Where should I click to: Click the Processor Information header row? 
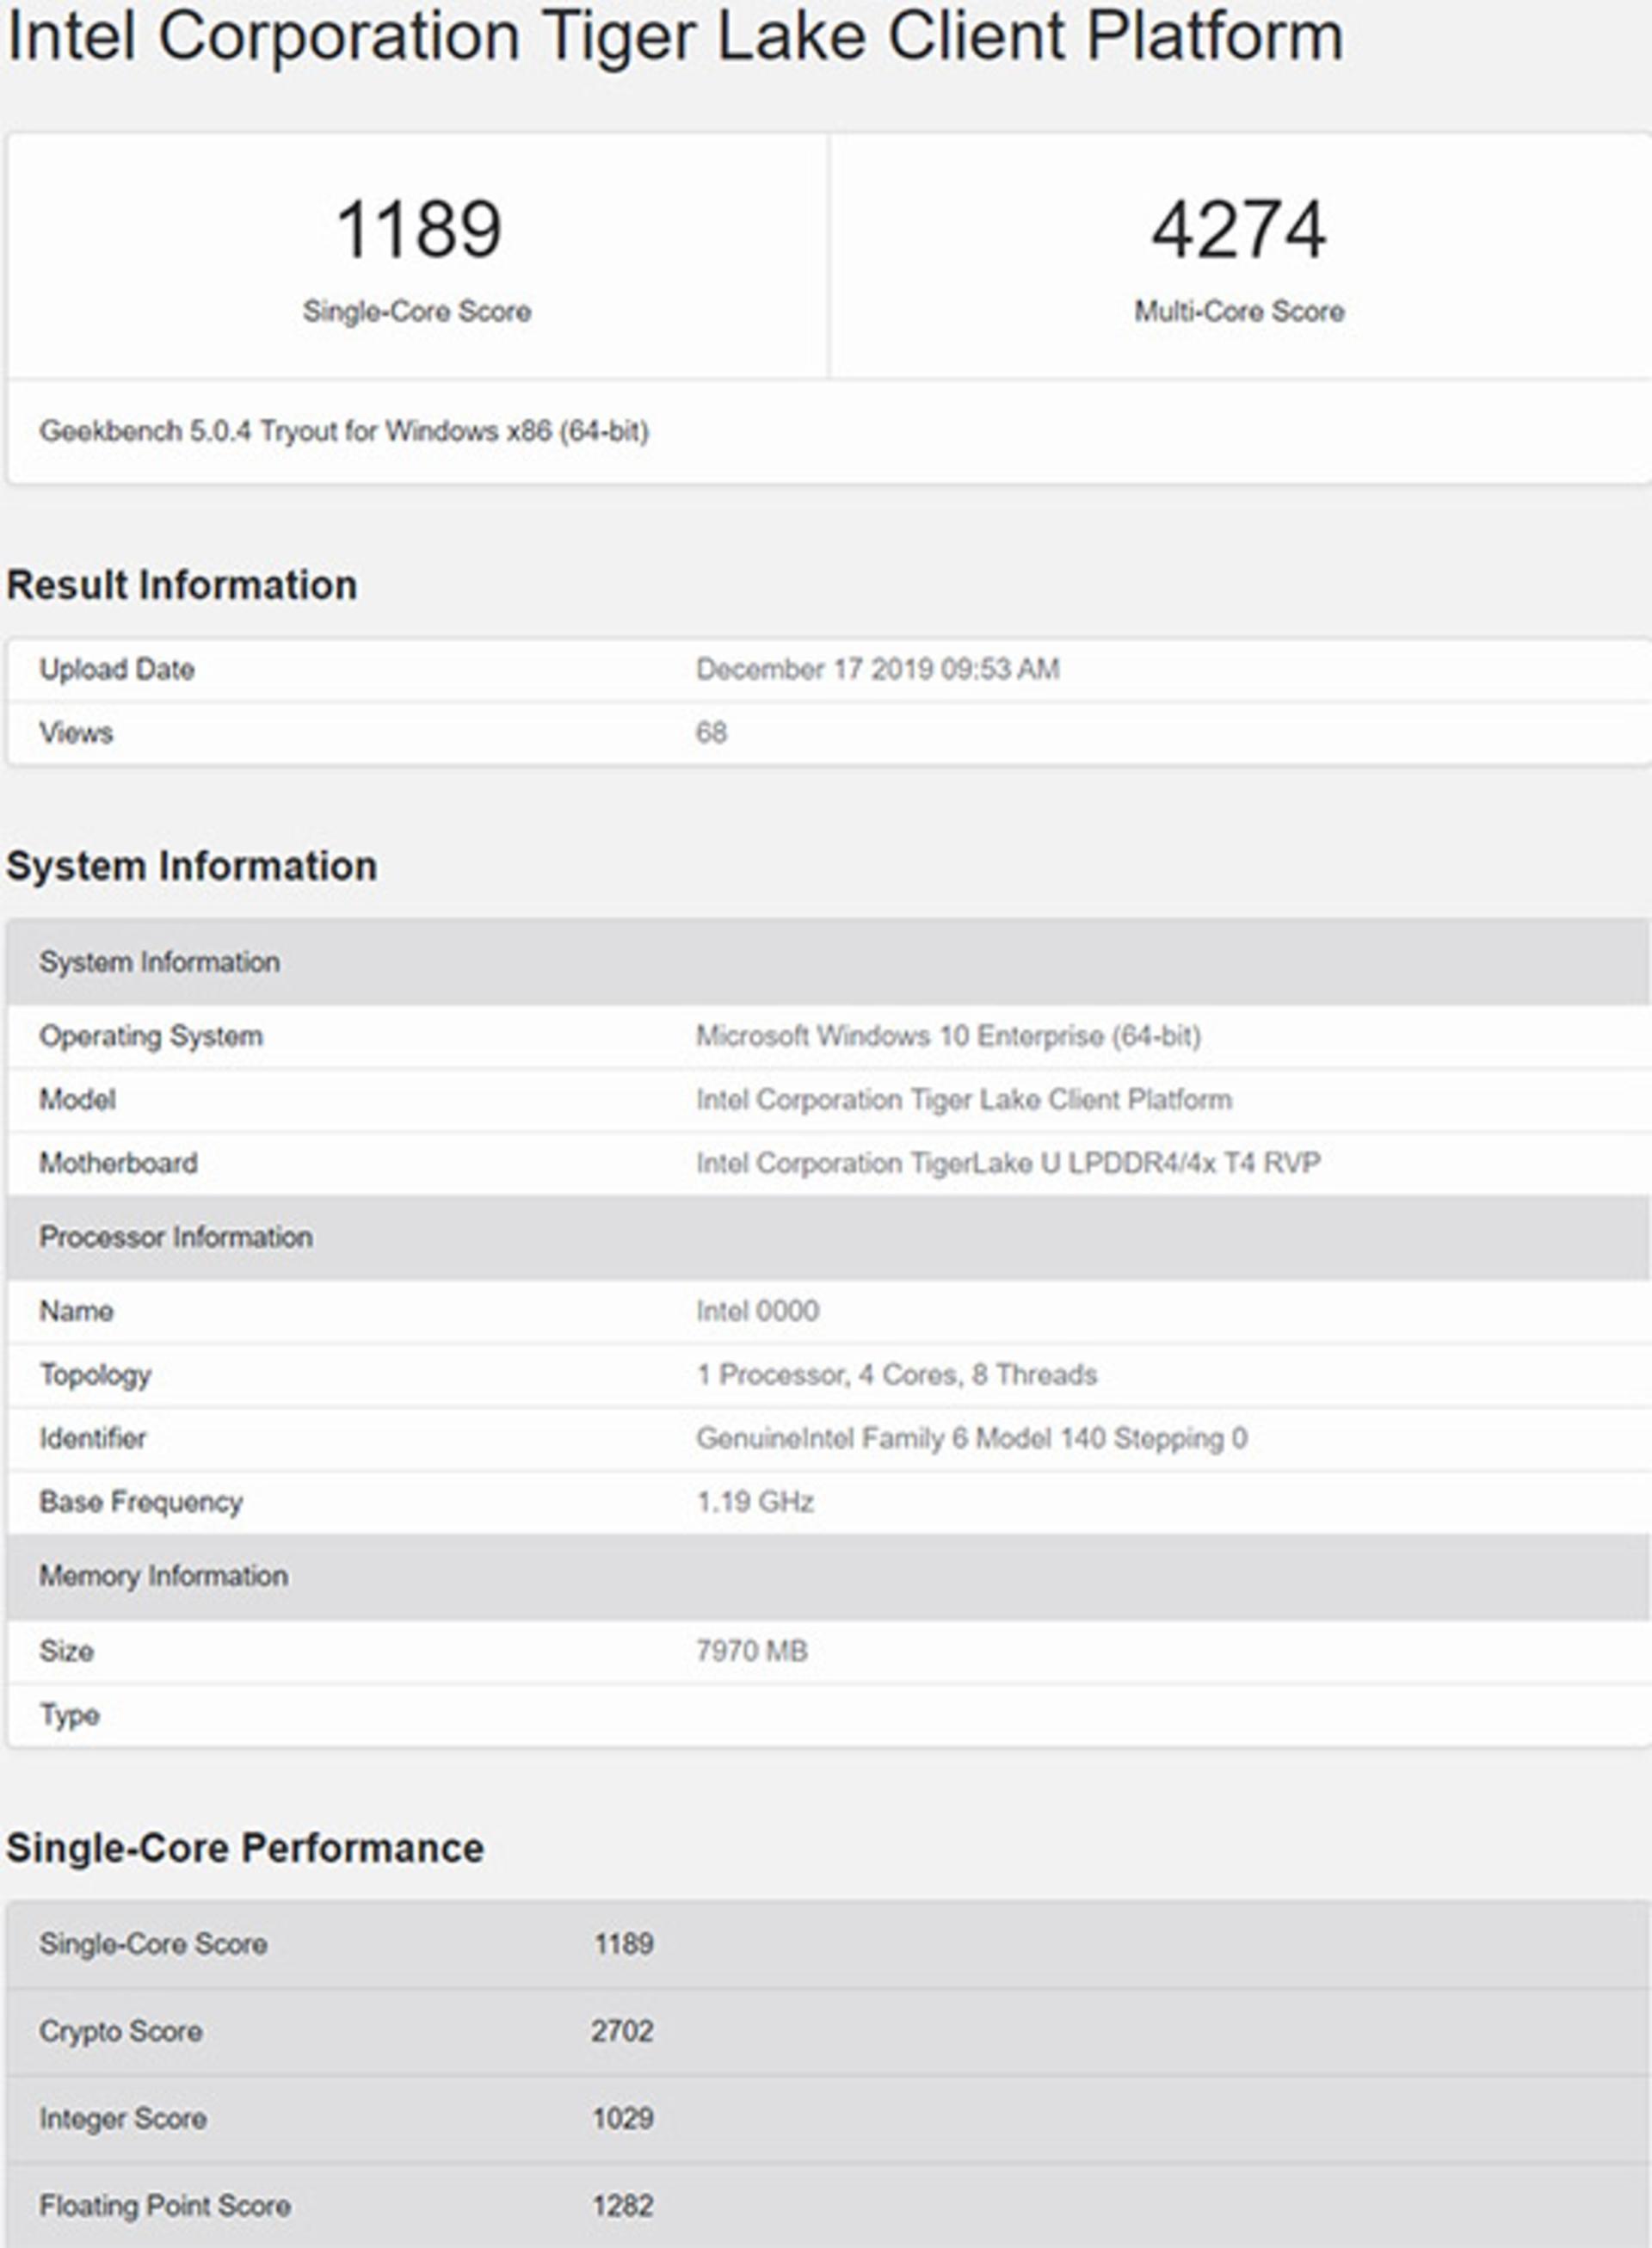pos(828,1237)
